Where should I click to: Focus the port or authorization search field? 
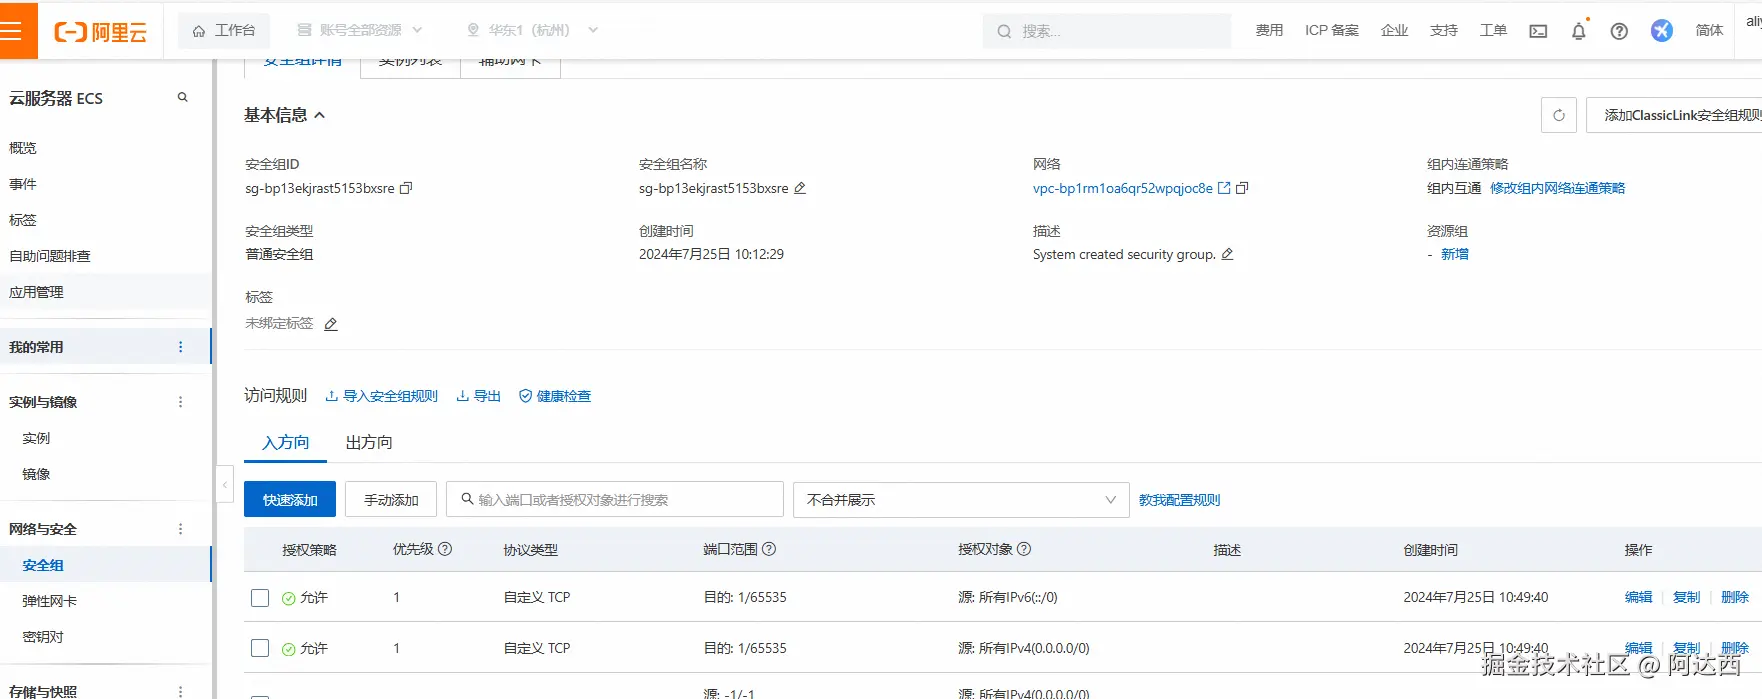point(615,499)
